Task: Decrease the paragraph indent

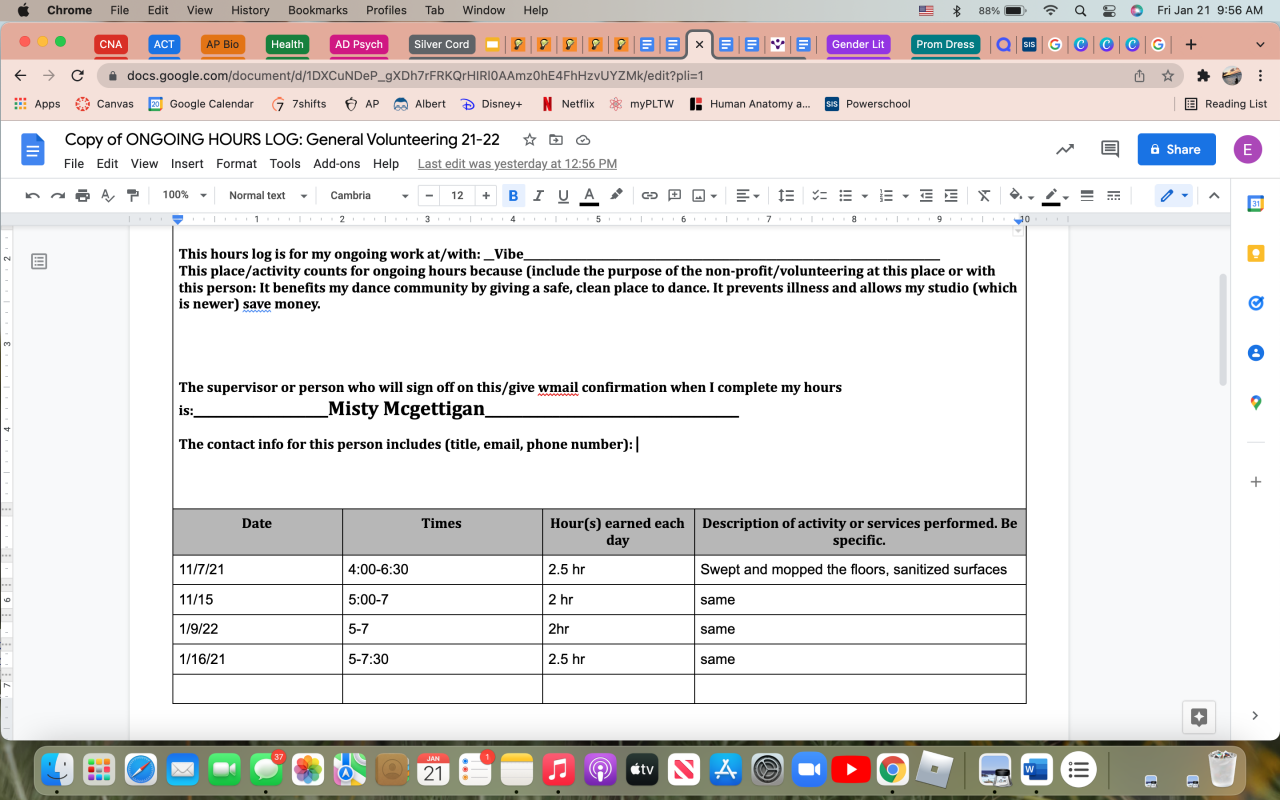Action: (x=926, y=195)
